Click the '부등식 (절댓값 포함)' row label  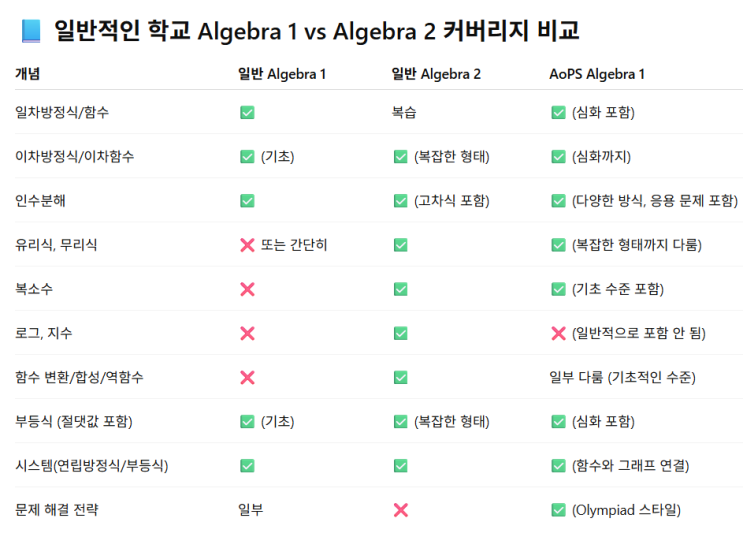pyautogui.click(x=74, y=422)
